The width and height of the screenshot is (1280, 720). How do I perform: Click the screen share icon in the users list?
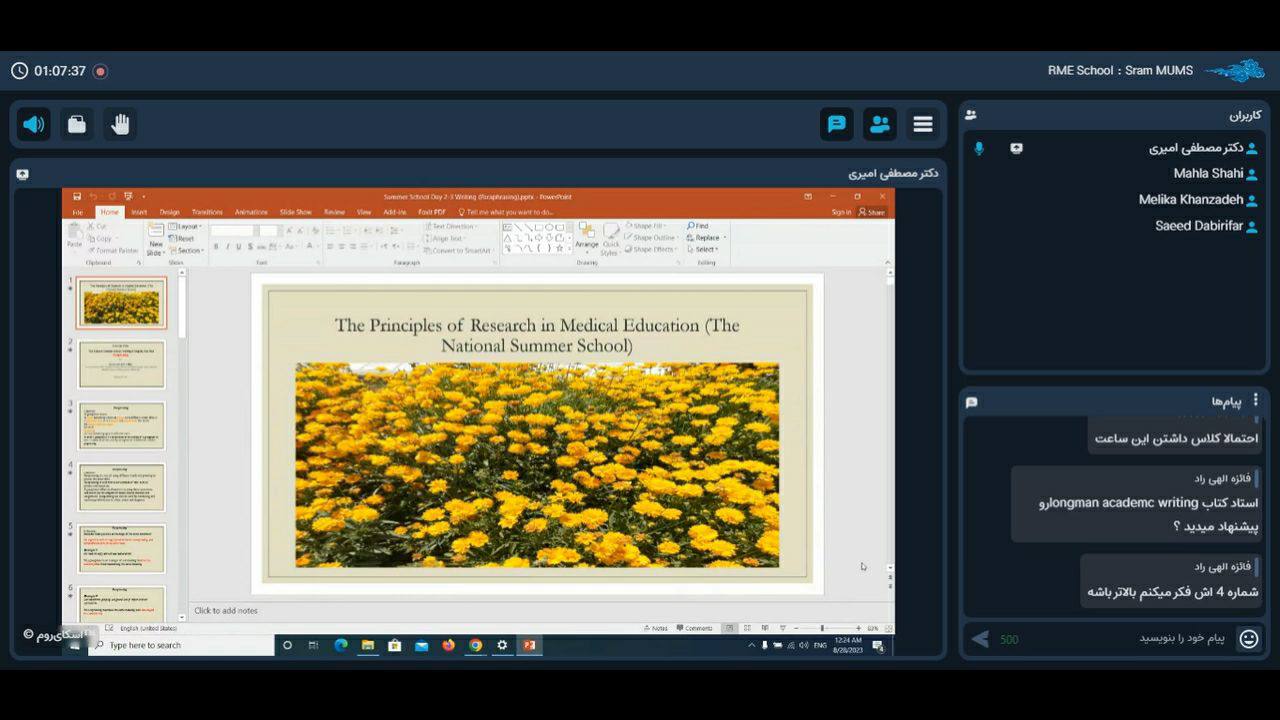[1016, 148]
